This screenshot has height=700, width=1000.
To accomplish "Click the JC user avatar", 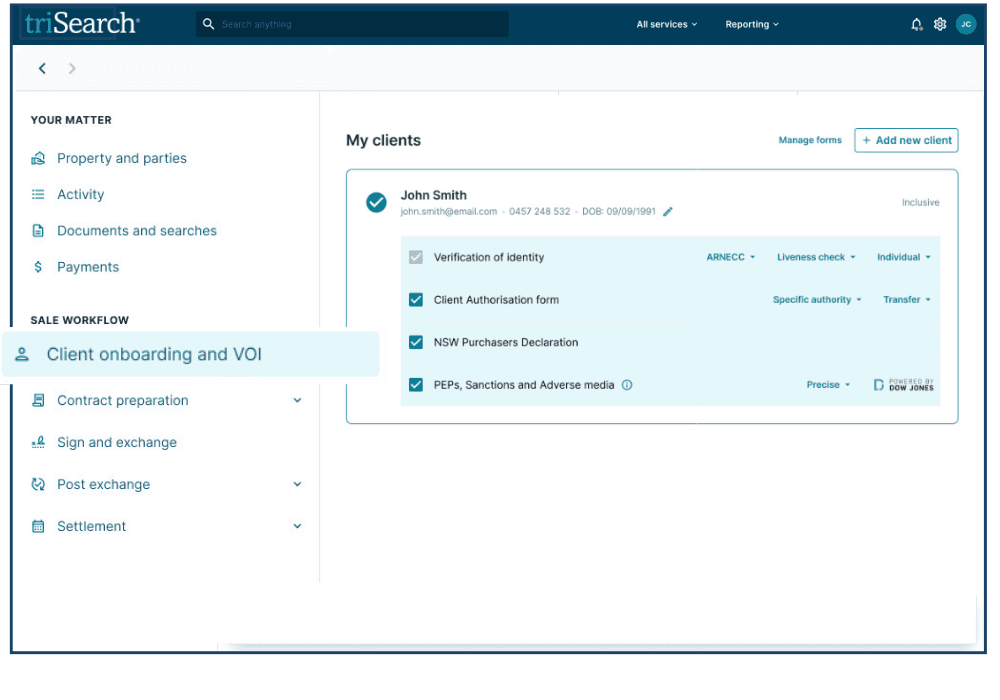I will 965,25.
